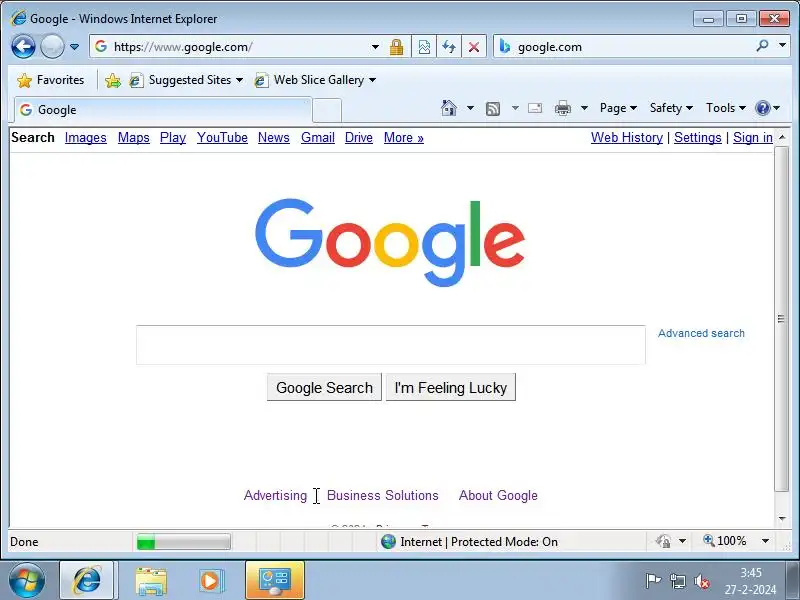Open the recent pages dropdown arrow
800x600 pixels.
74,47
